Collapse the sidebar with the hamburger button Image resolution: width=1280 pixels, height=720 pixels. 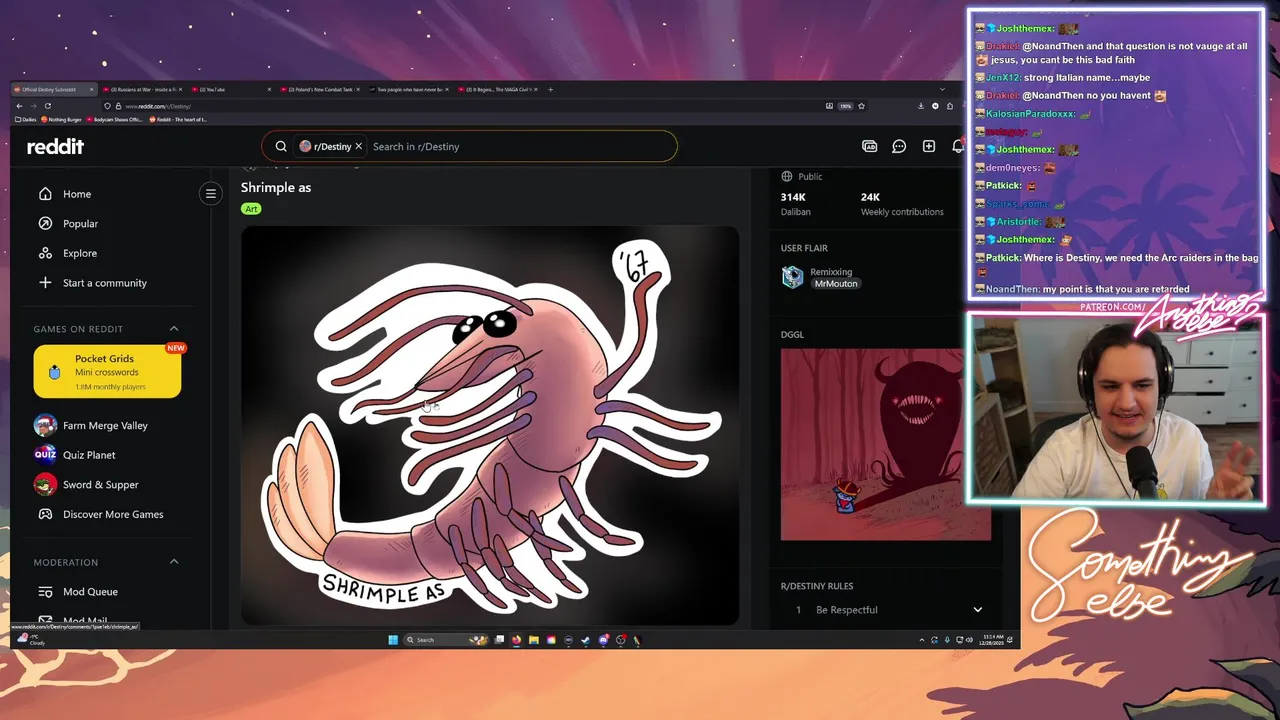click(x=210, y=193)
